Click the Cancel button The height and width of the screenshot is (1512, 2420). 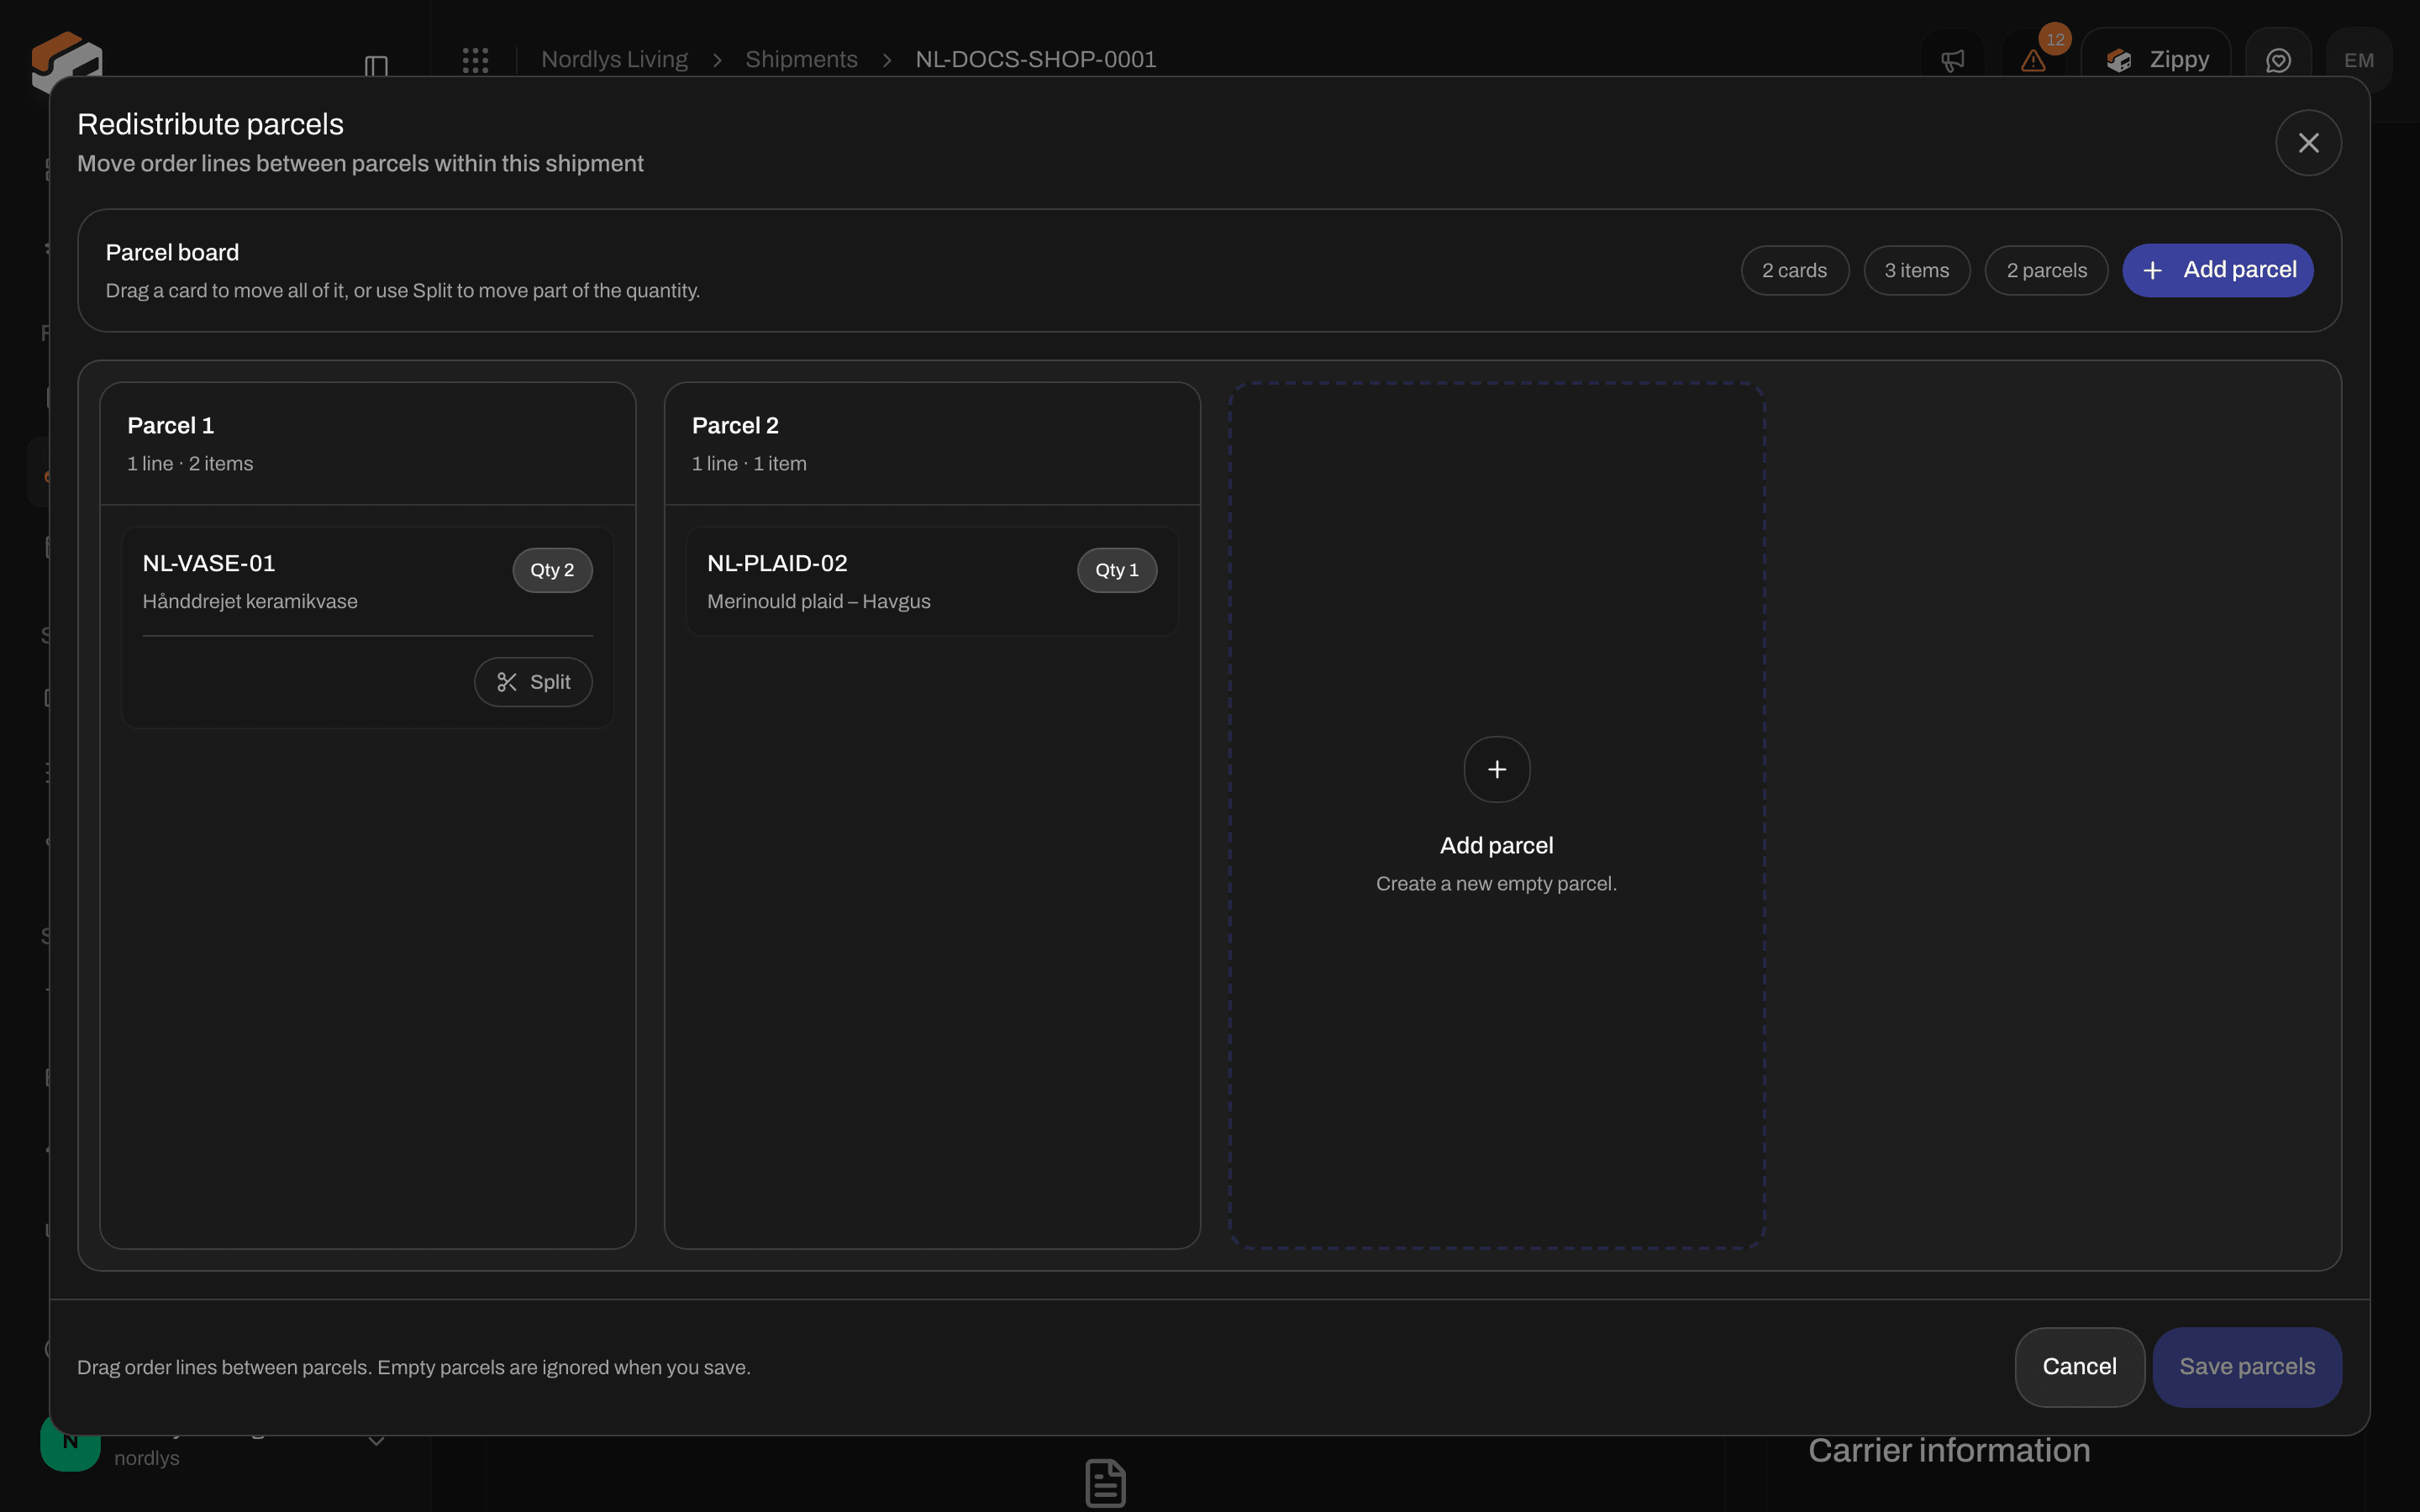(x=2079, y=1367)
